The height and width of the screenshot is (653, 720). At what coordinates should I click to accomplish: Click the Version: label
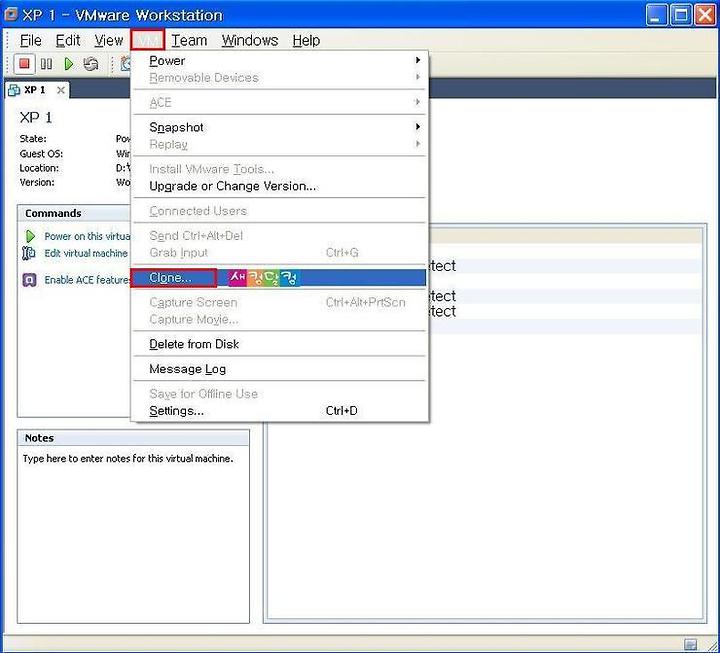pyautogui.click(x=37, y=182)
